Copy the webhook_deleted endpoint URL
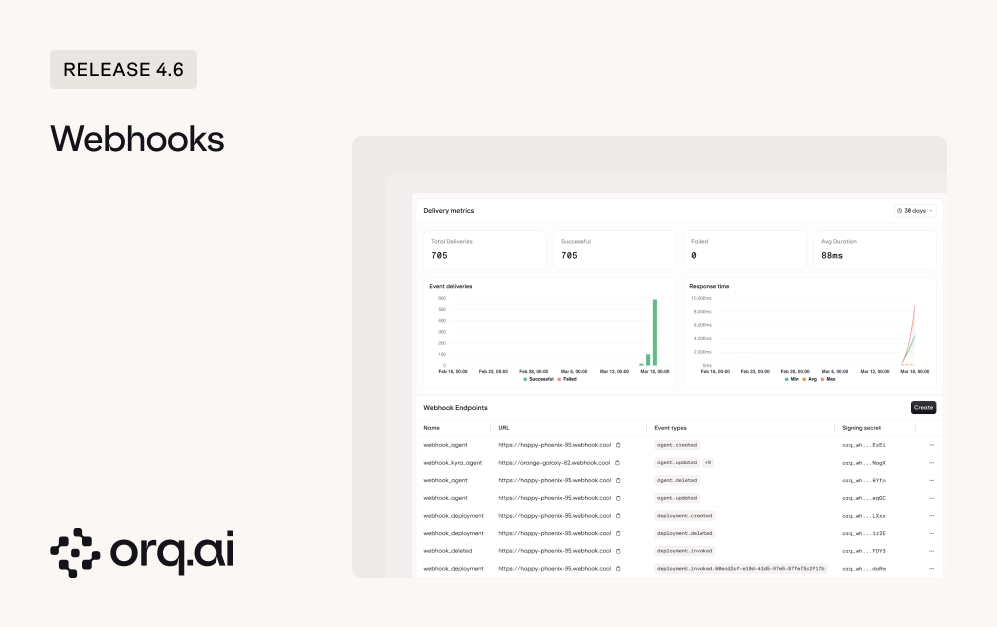This screenshot has width=997, height=627. (619, 551)
